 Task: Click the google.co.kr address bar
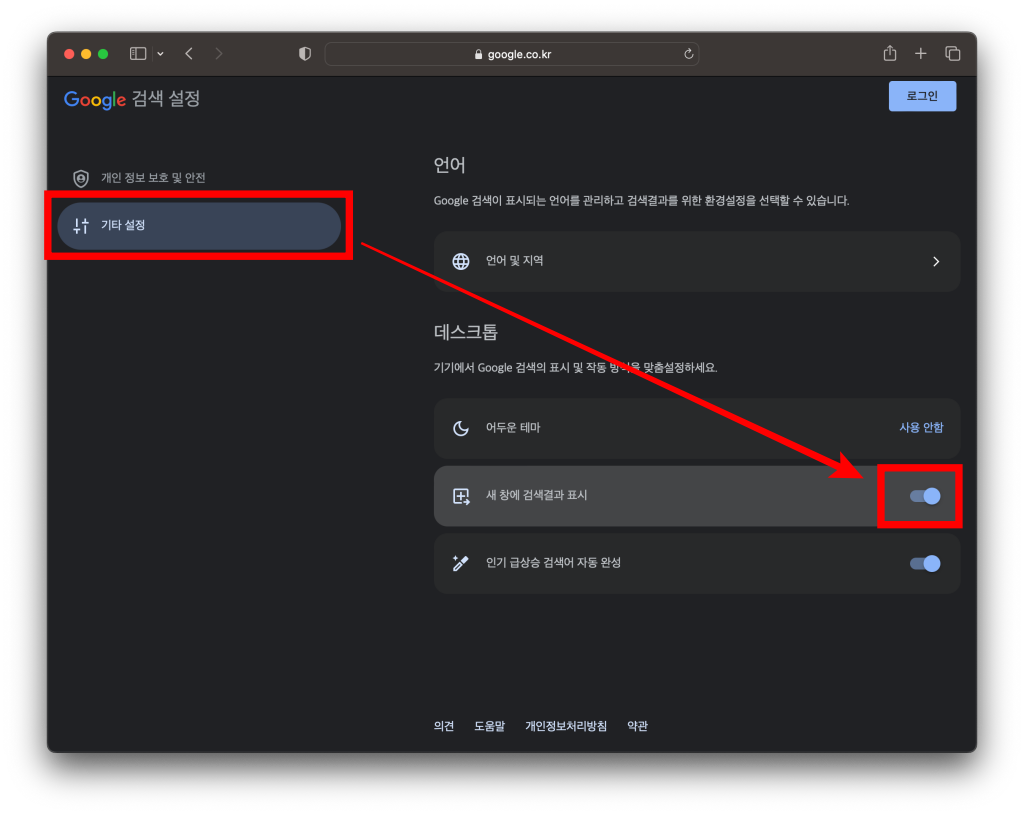pyautogui.click(x=511, y=54)
